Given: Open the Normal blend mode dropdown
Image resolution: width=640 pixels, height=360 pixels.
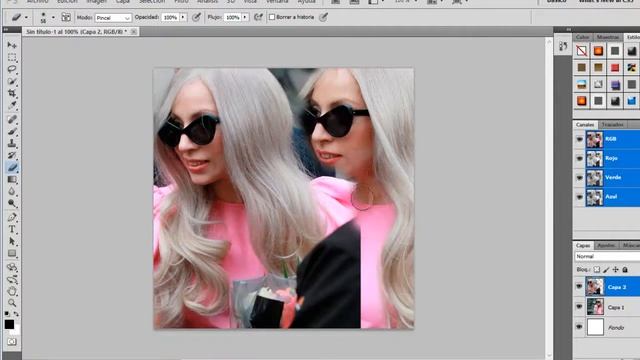Looking at the screenshot, I should point(607,256).
